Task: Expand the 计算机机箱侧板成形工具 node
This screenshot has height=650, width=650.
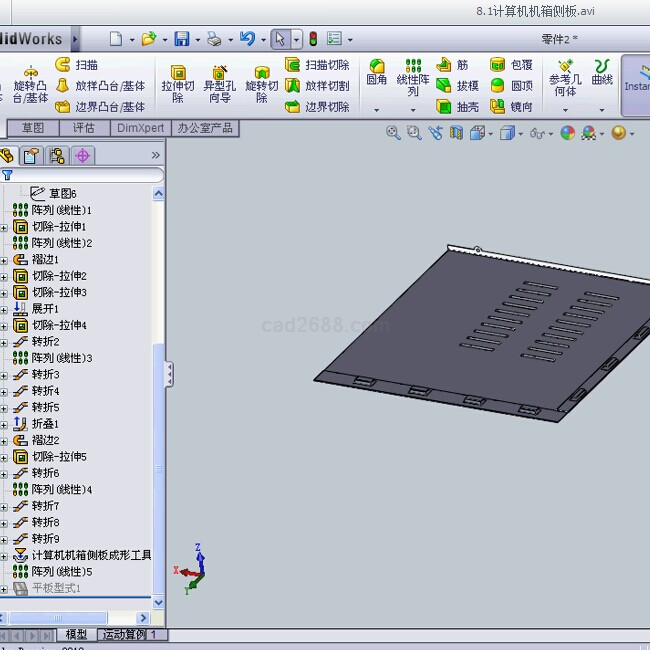Action: 4,556
